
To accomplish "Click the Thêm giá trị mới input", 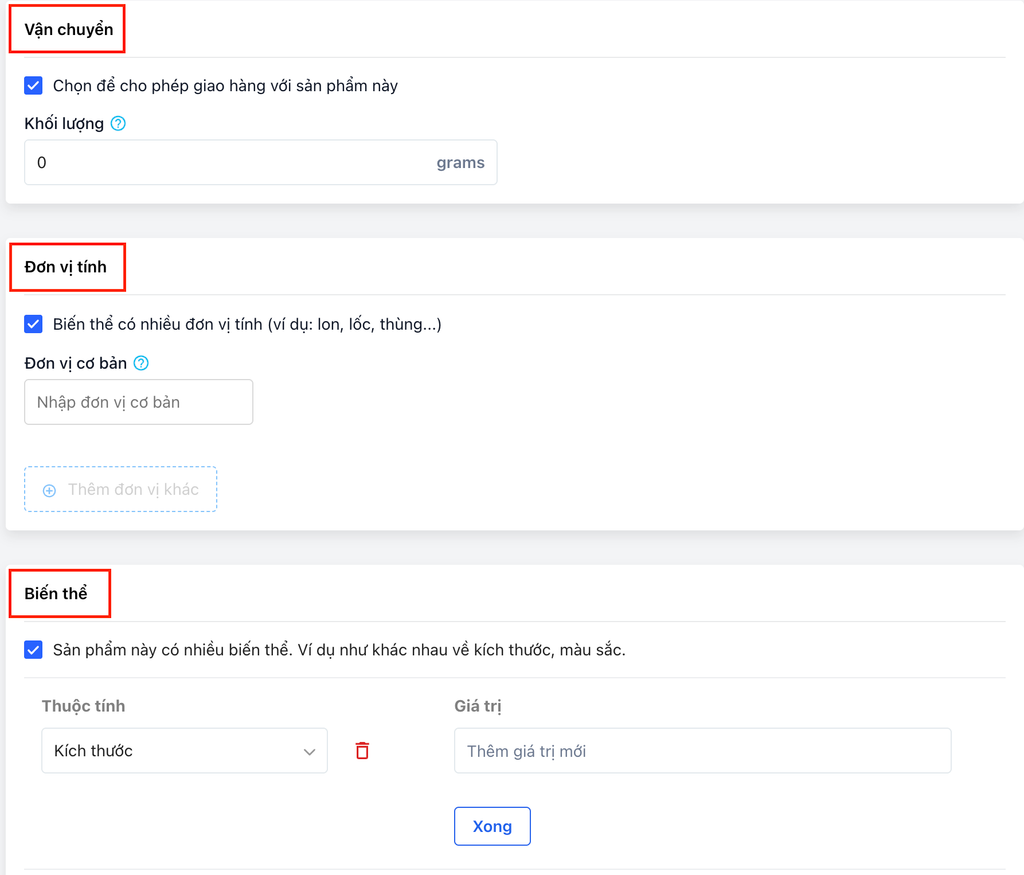I will point(702,751).
